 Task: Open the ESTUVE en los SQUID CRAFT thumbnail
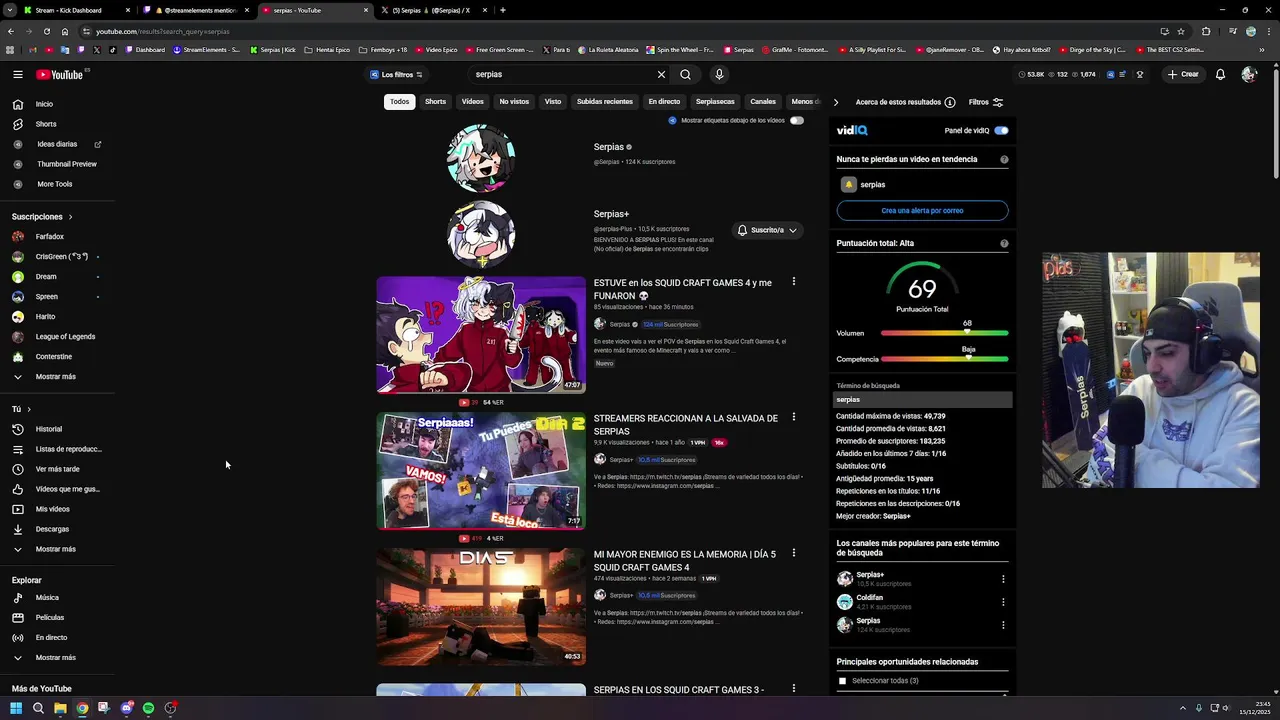pos(481,335)
